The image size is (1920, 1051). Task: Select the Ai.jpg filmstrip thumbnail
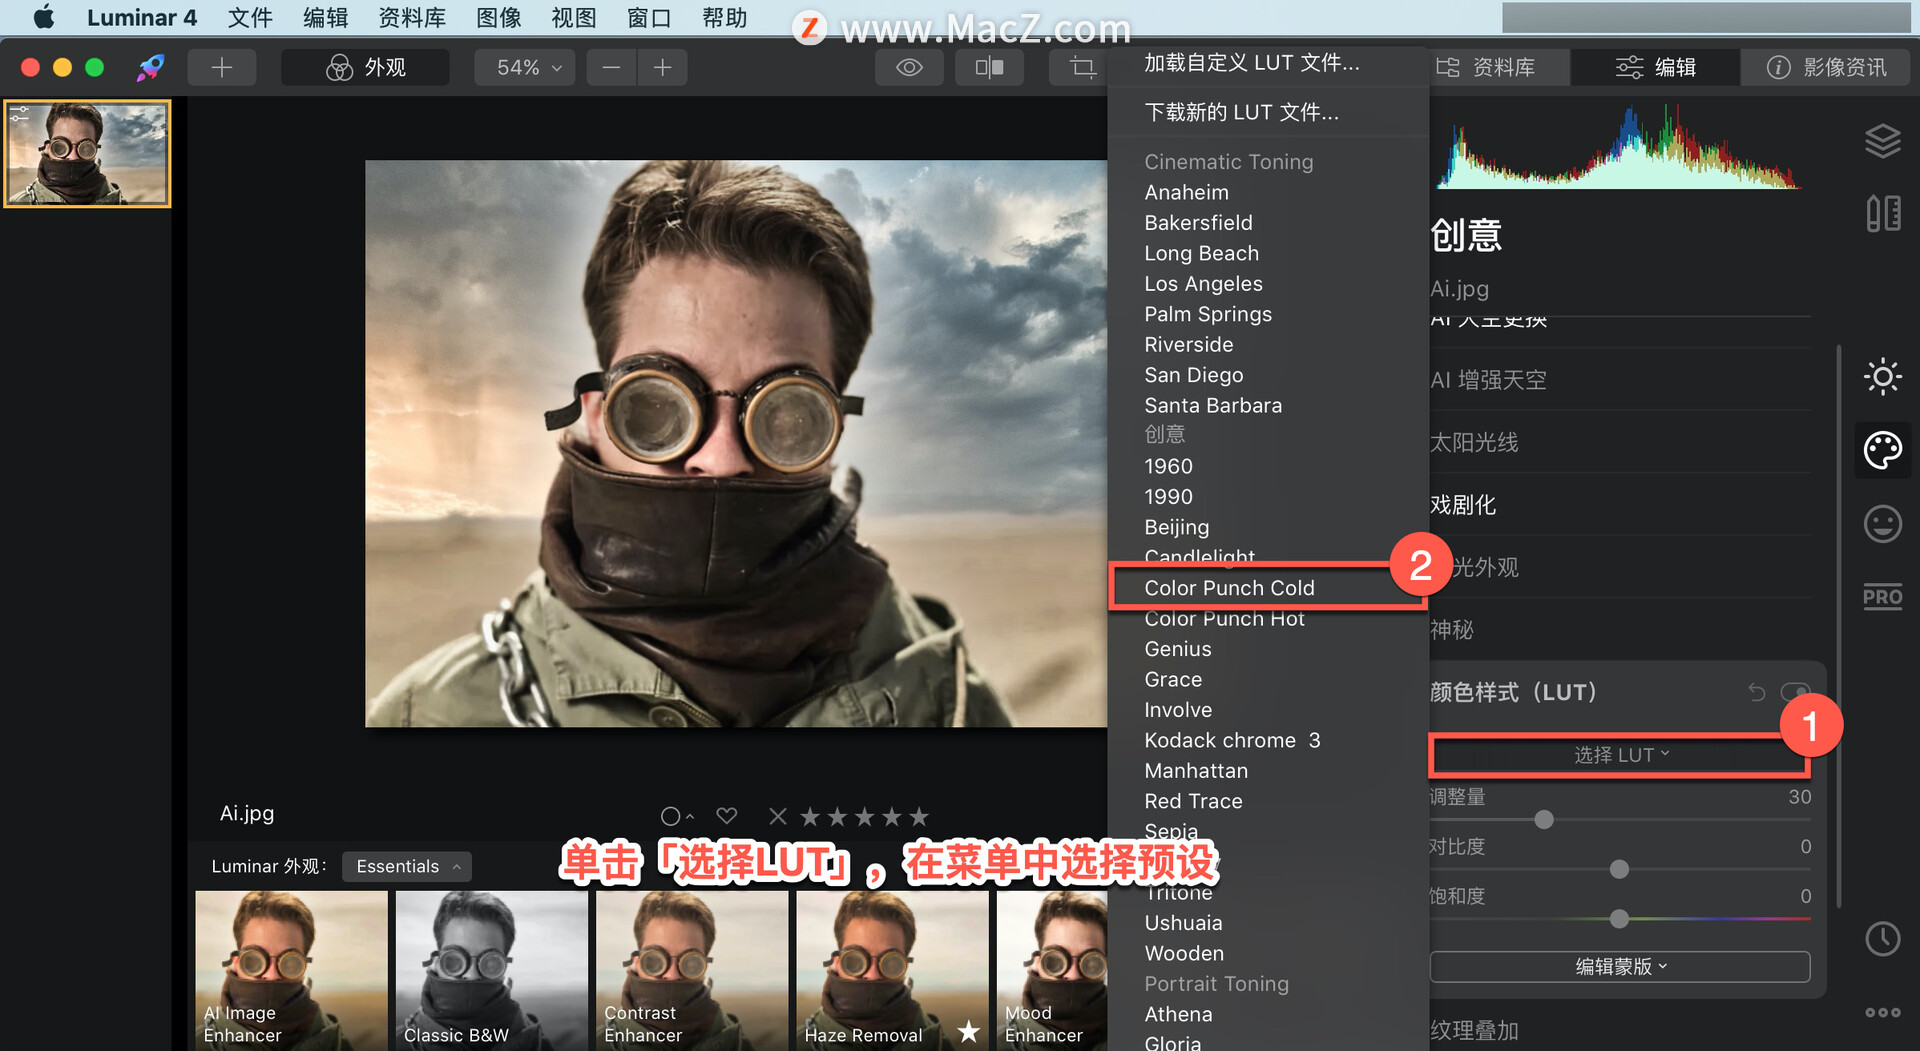point(87,153)
